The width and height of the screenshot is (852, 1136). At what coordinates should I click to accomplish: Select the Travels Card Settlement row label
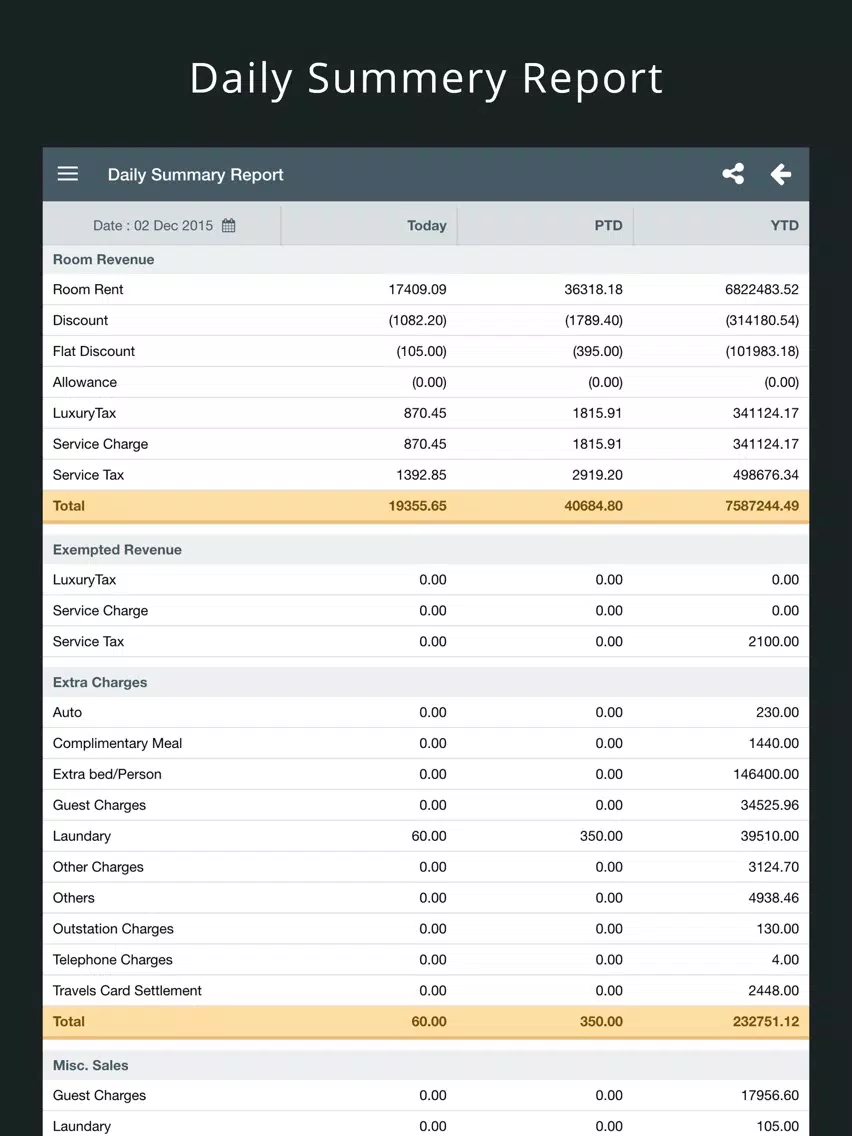[127, 991]
